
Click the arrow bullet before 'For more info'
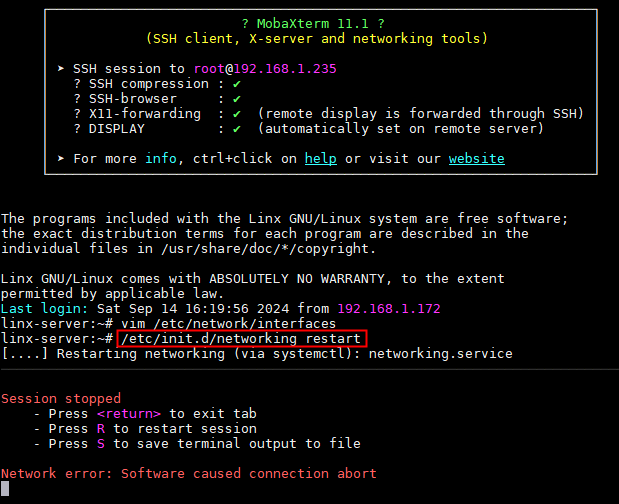[x=61, y=159]
